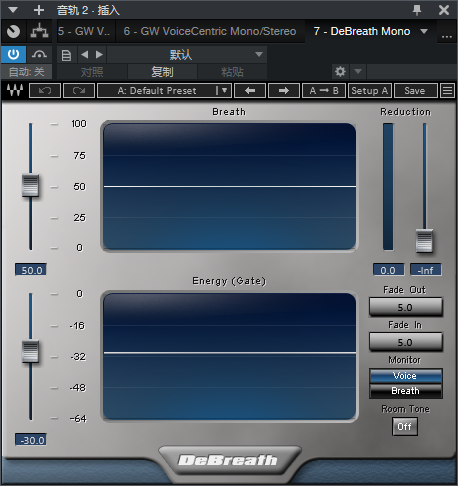Viewport: 458px width, 486px height.
Task: Switch to 6 - GW VoiceCentric Mono/Stereo tab
Action: tap(210, 31)
